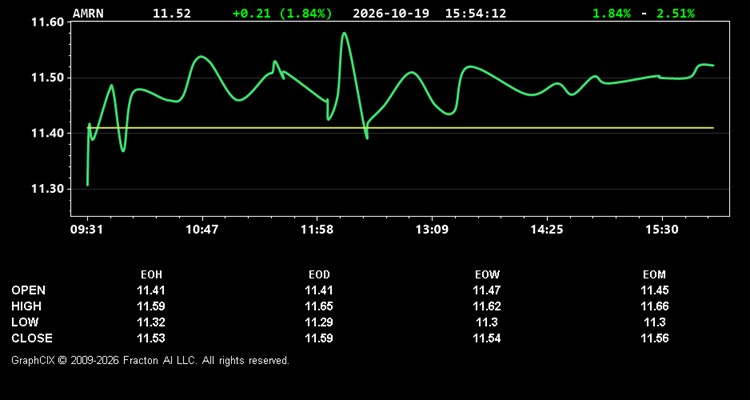Click EOW high value 11.62
The height and width of the screenshot is (400, 750).
tap(487, 306)
